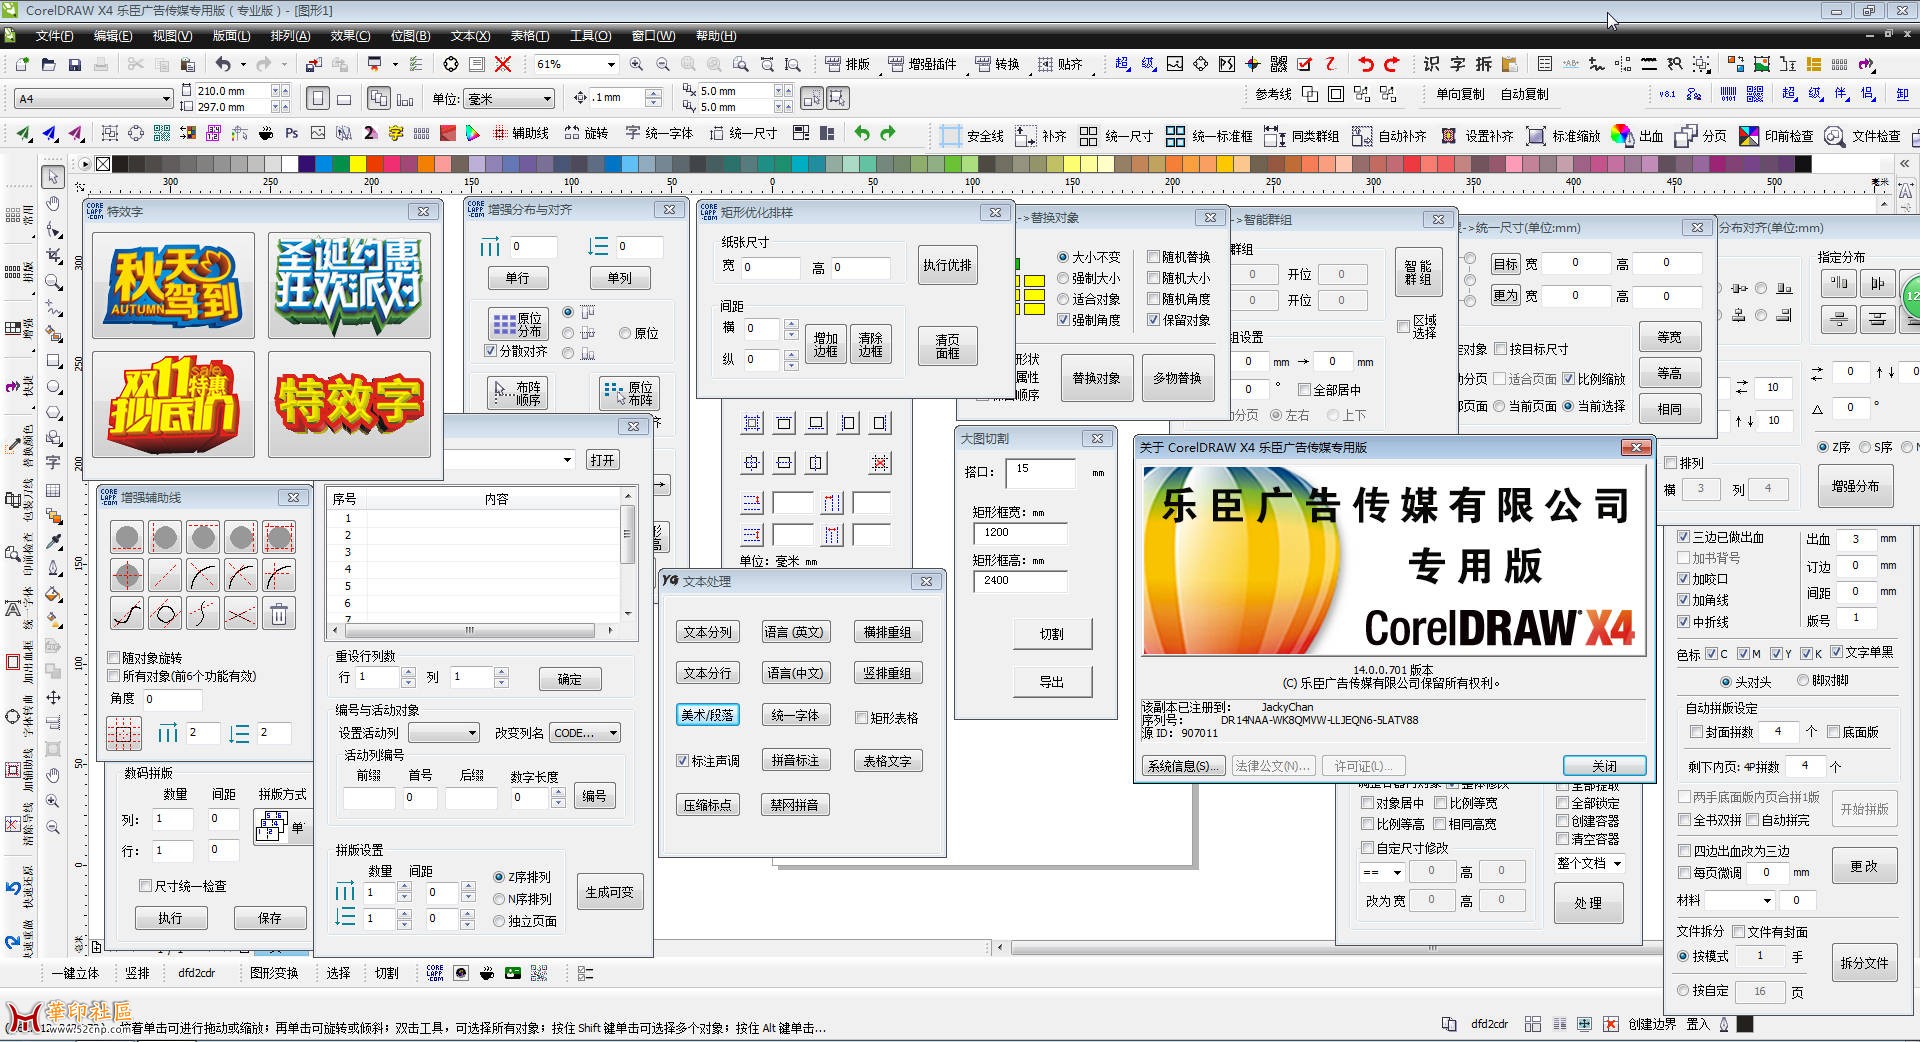Select the Ellipse tool in the toolbox
The width and height of the screenshot is (1920, 1042).
tap(54, 386)
